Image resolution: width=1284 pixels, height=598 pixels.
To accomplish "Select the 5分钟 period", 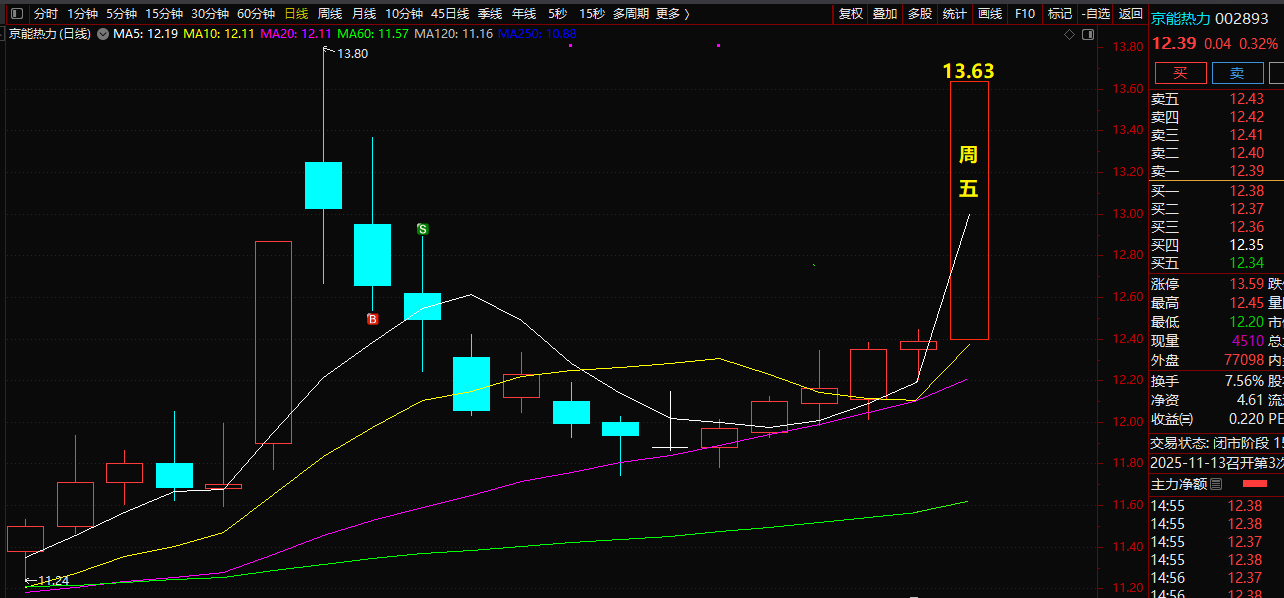I will coord(121,14).
